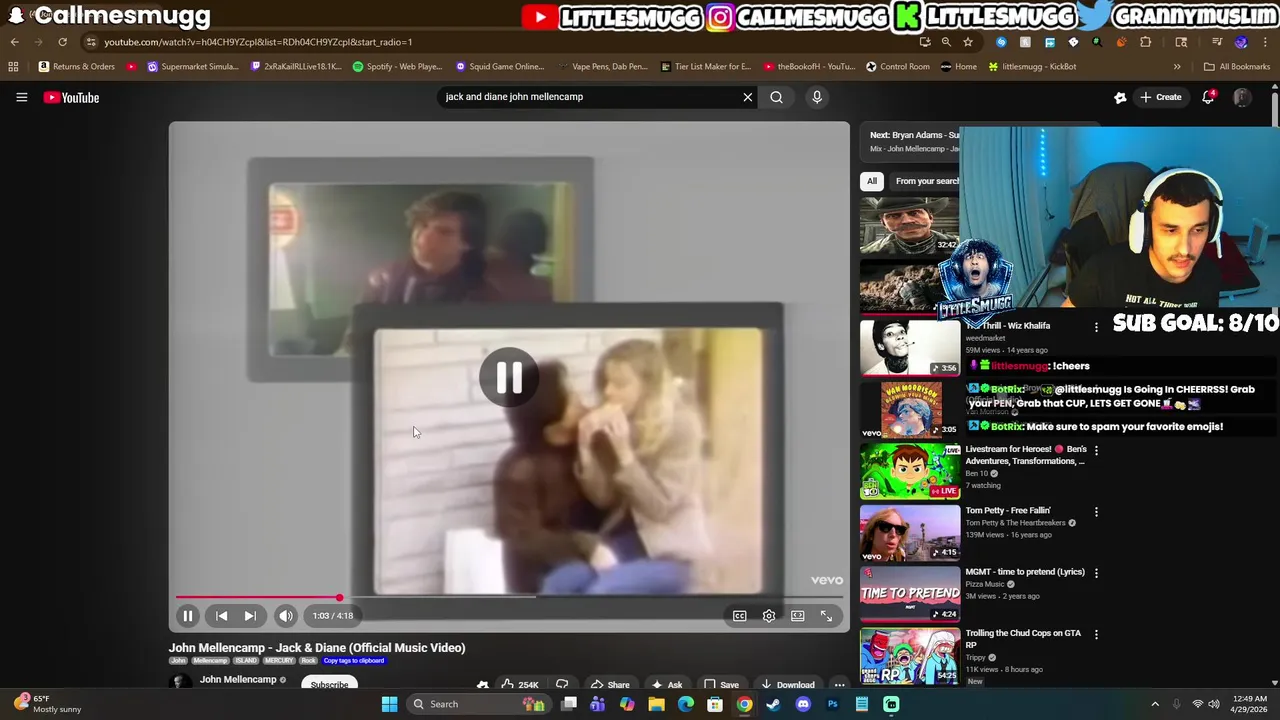Skip to next video in player
Viewport: 1280px width, 720px height.
click(250, 616)
